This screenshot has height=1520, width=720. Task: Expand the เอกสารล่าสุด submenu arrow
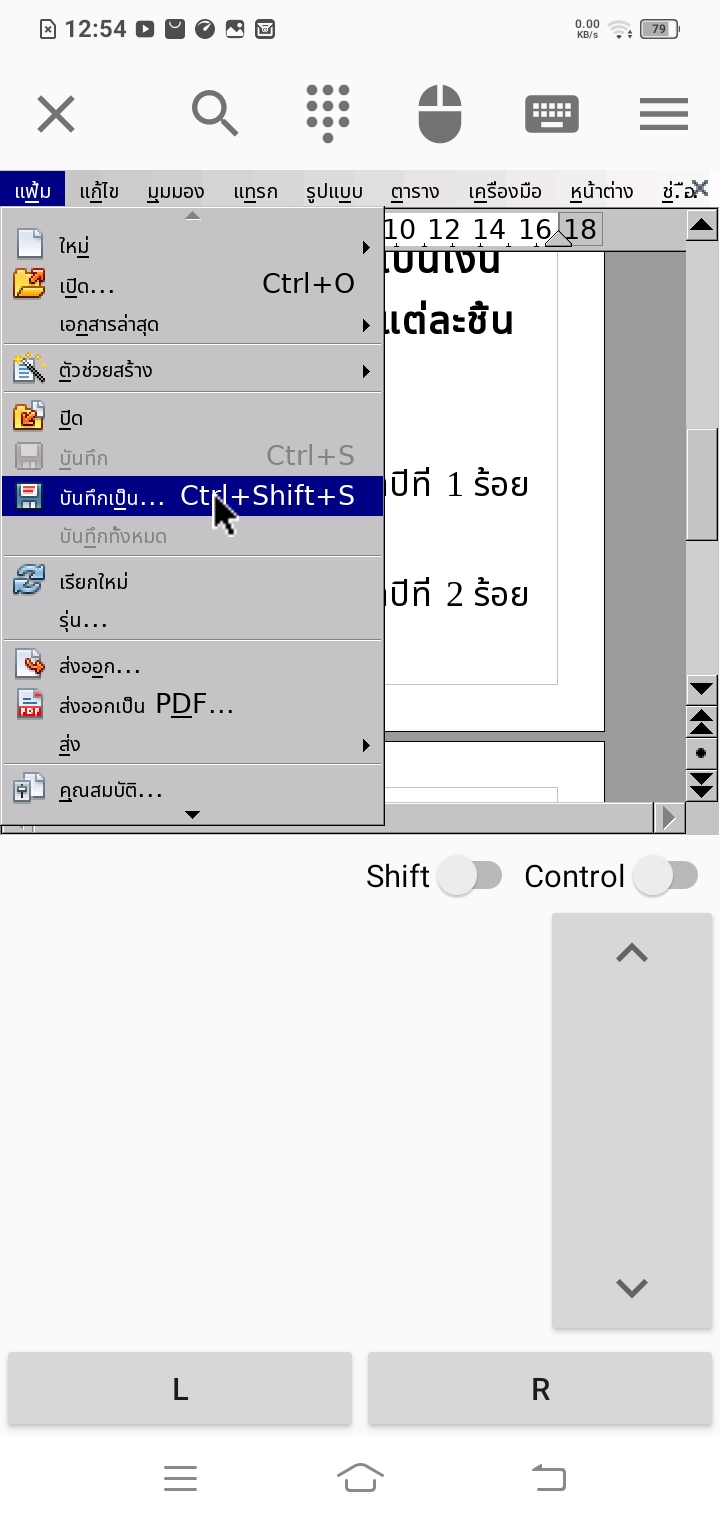coord(366,325)
